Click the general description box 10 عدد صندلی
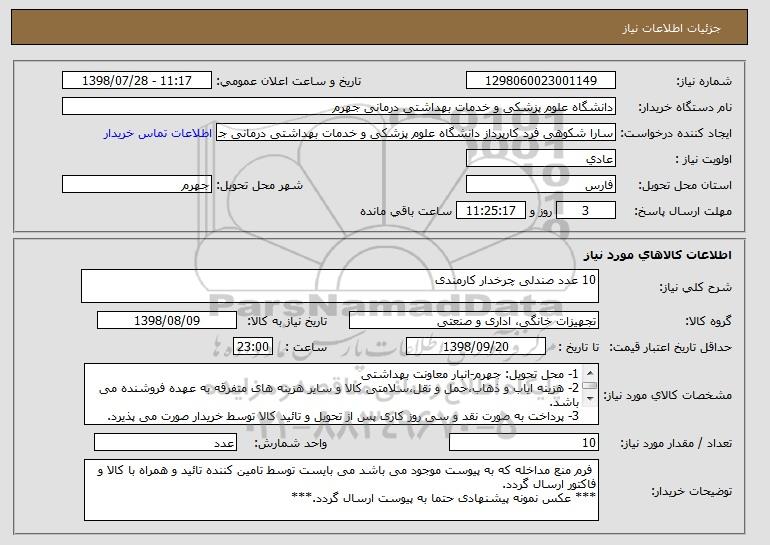This screenshot has width=770, height=545. (x=340, y=286)
